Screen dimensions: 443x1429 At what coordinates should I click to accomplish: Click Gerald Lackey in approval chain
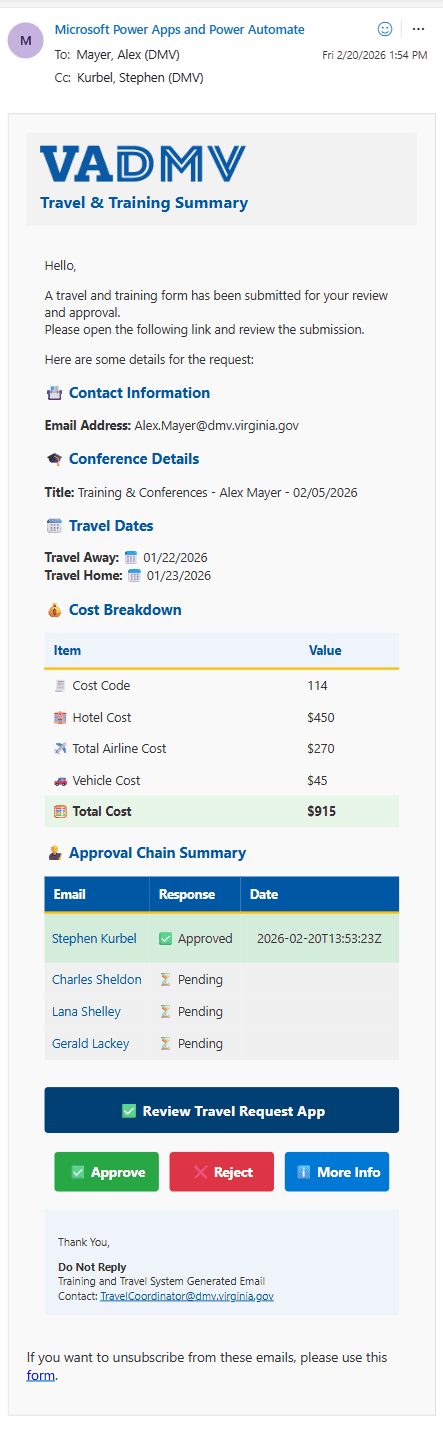[90, 1043]
